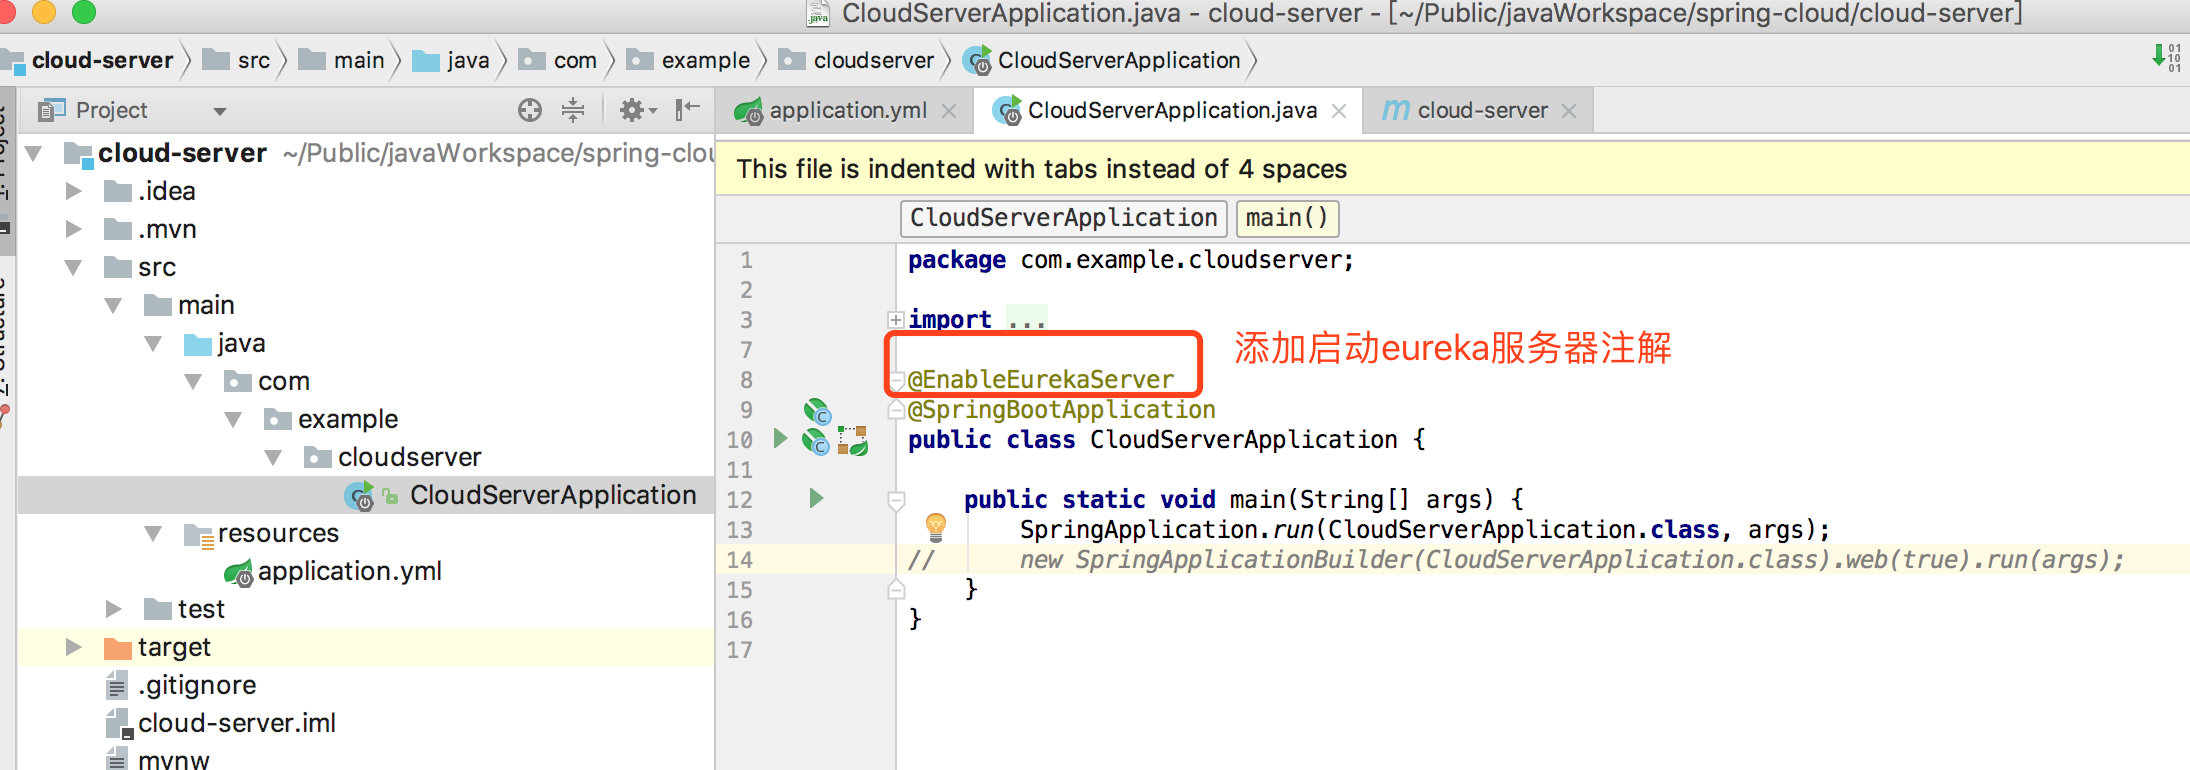Collapse the com package arrow
Viewport: 2190px width, 770px height.
193,382
